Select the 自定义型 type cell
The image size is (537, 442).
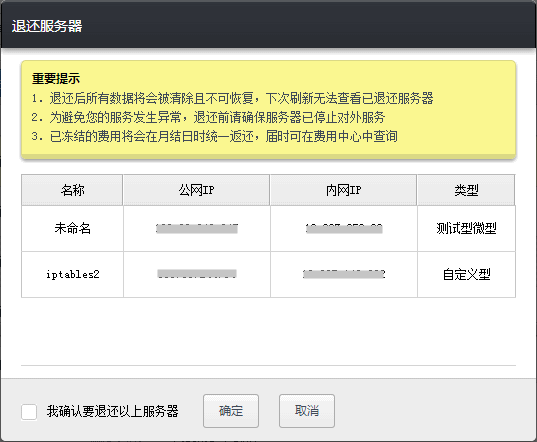(466, 275)
